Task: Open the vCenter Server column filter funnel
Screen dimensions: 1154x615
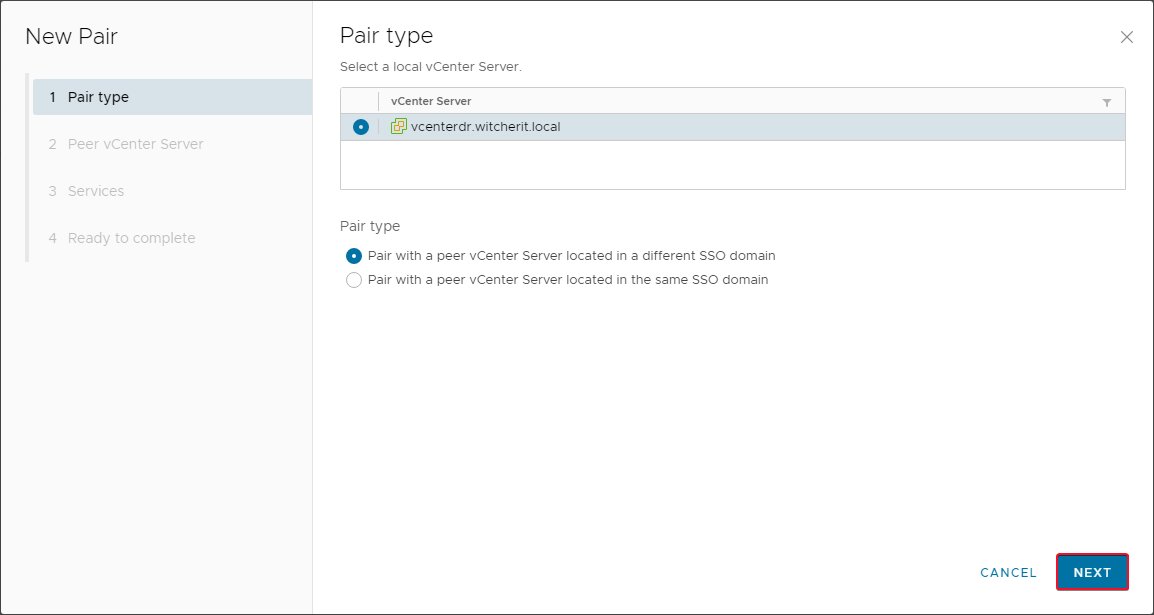Action: pyautogui.click(x=1106, y=101)
